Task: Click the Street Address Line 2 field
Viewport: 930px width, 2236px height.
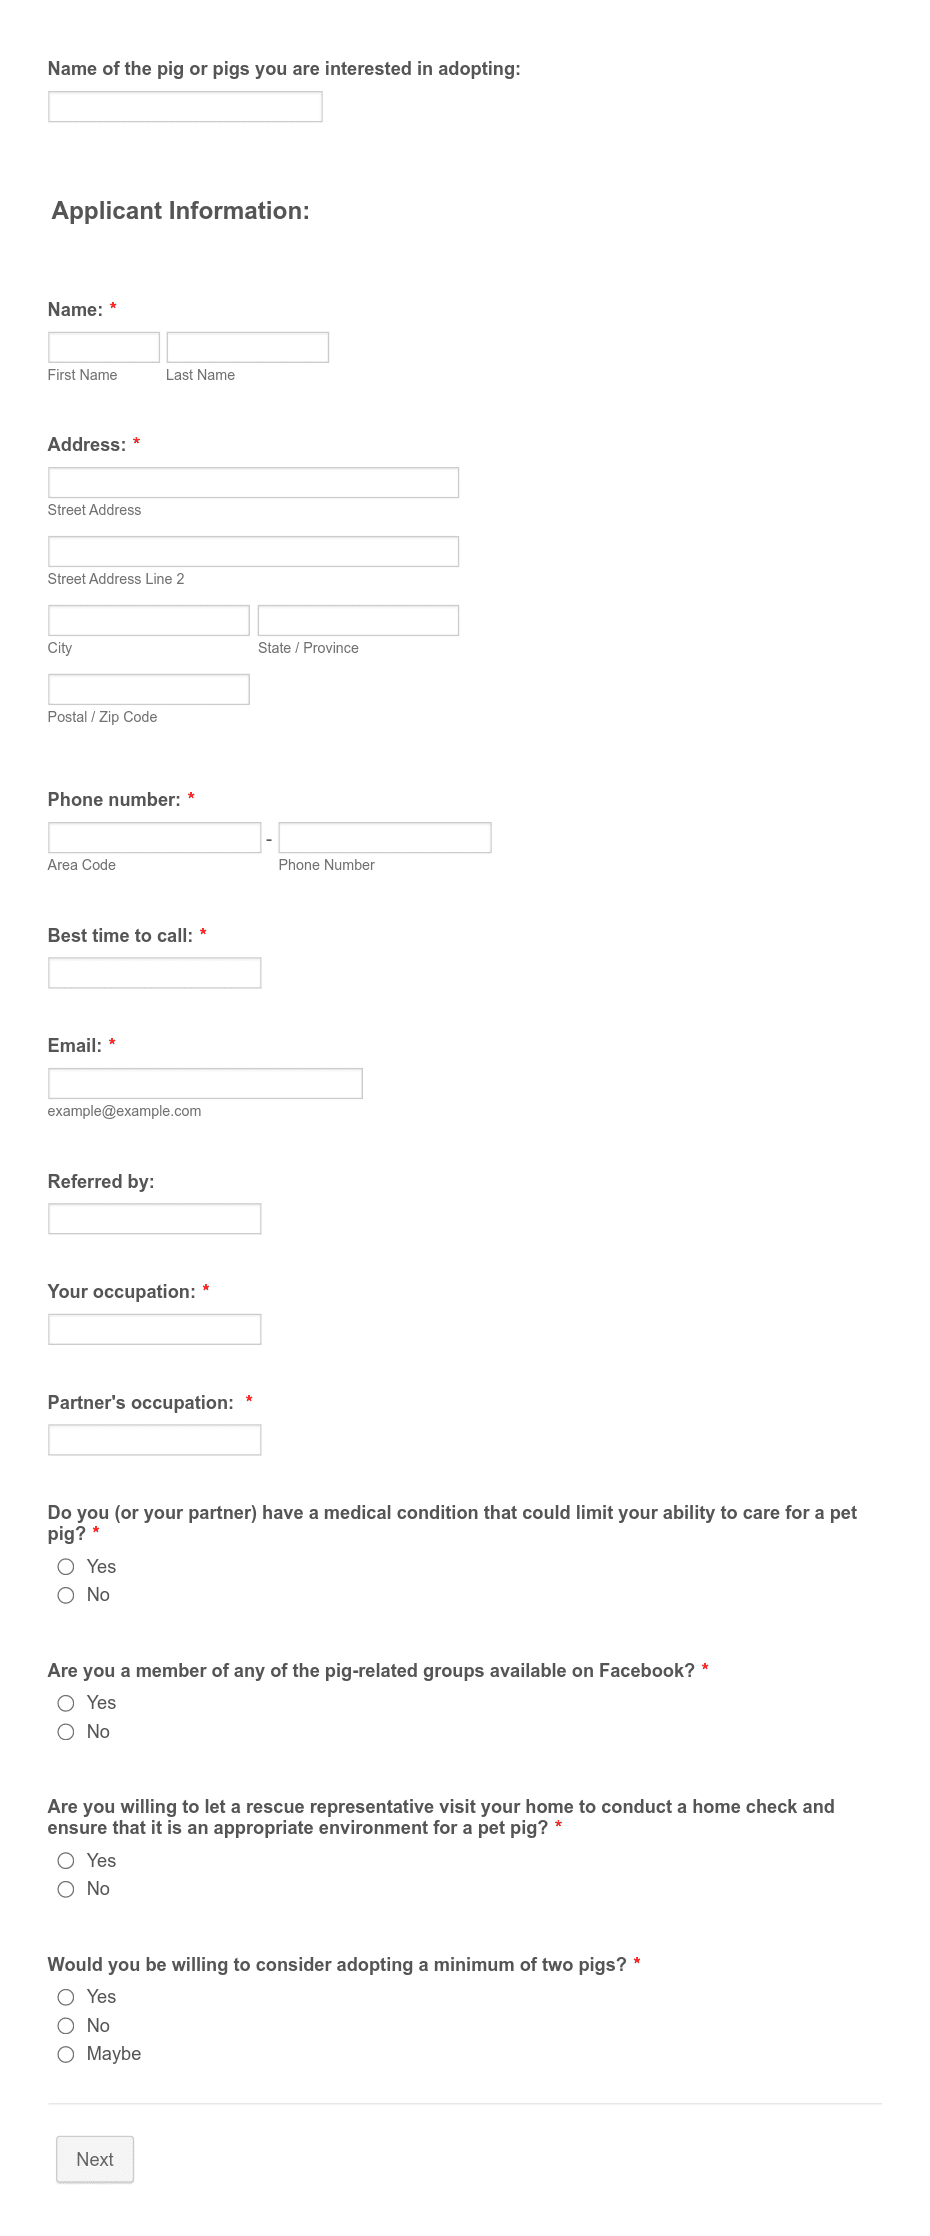Action: point(253,551)
